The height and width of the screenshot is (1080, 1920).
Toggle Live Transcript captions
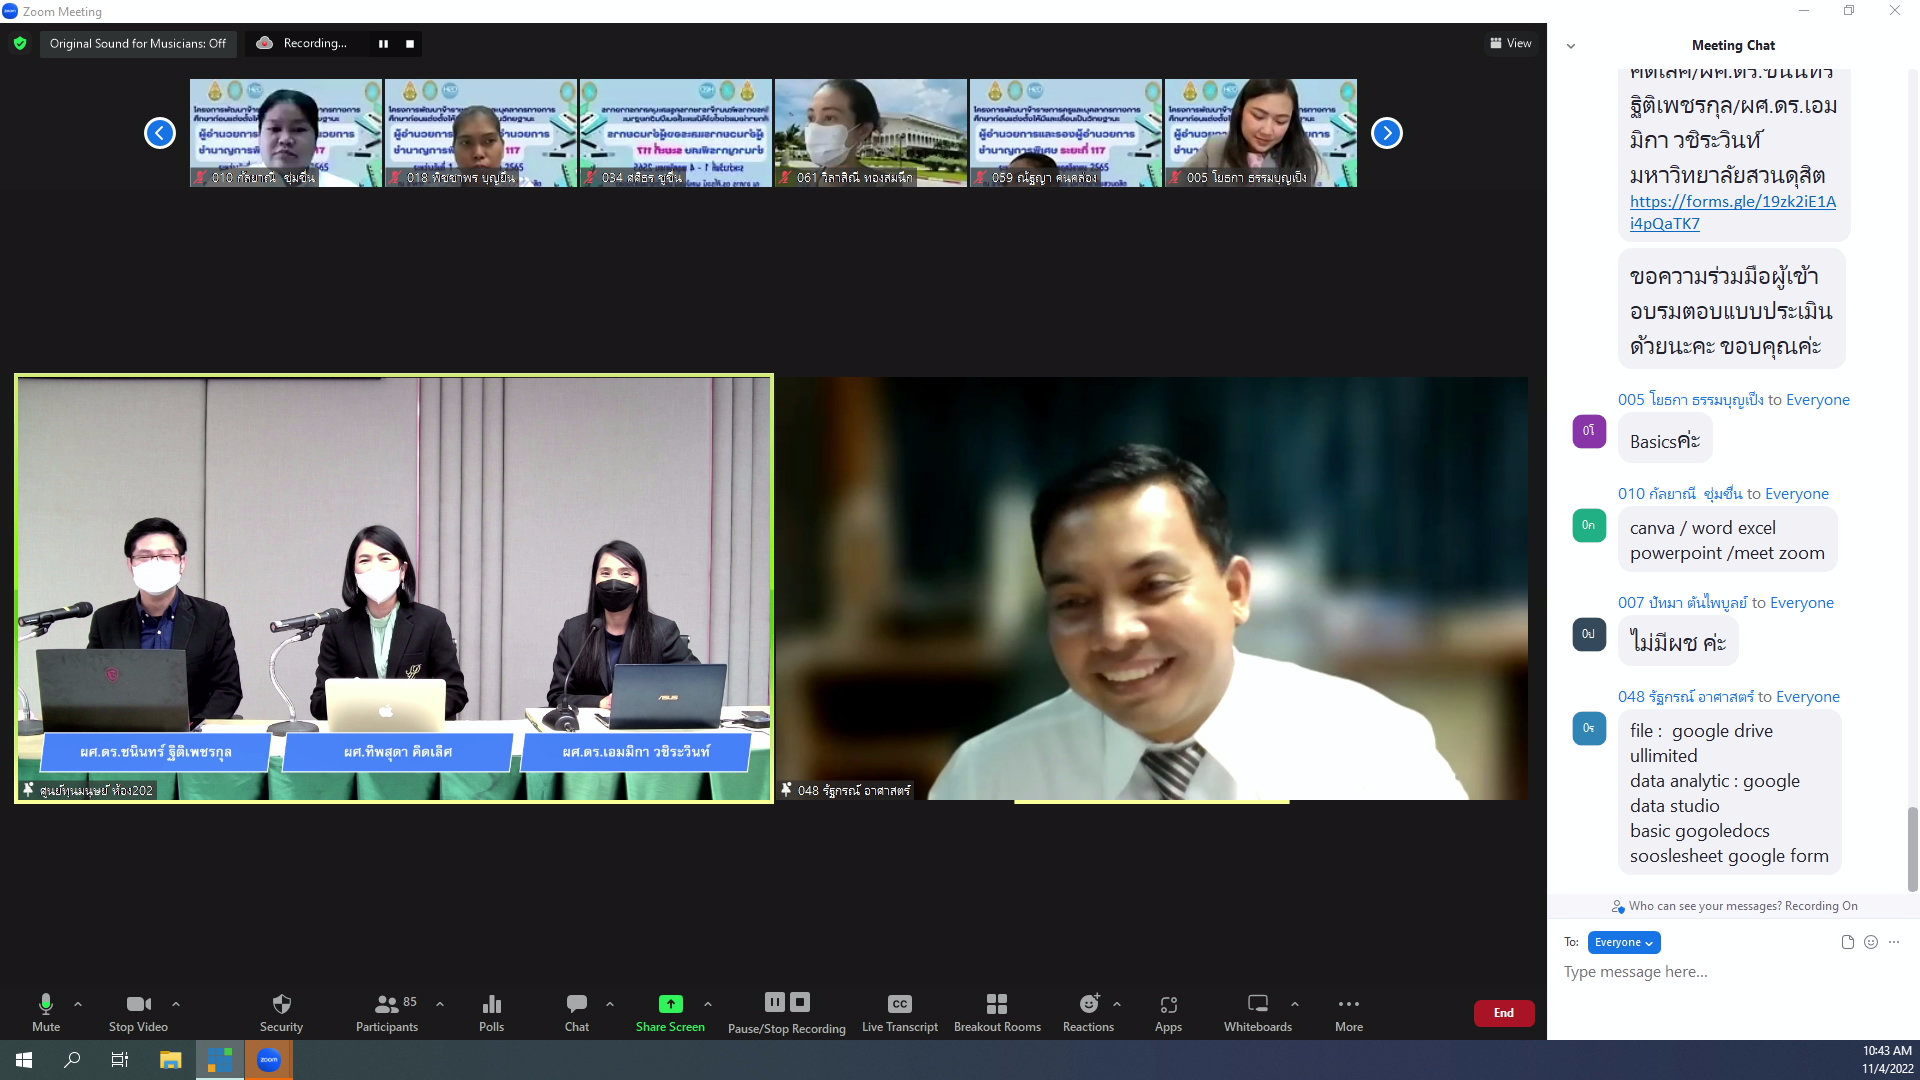[x=899, y=1004]
